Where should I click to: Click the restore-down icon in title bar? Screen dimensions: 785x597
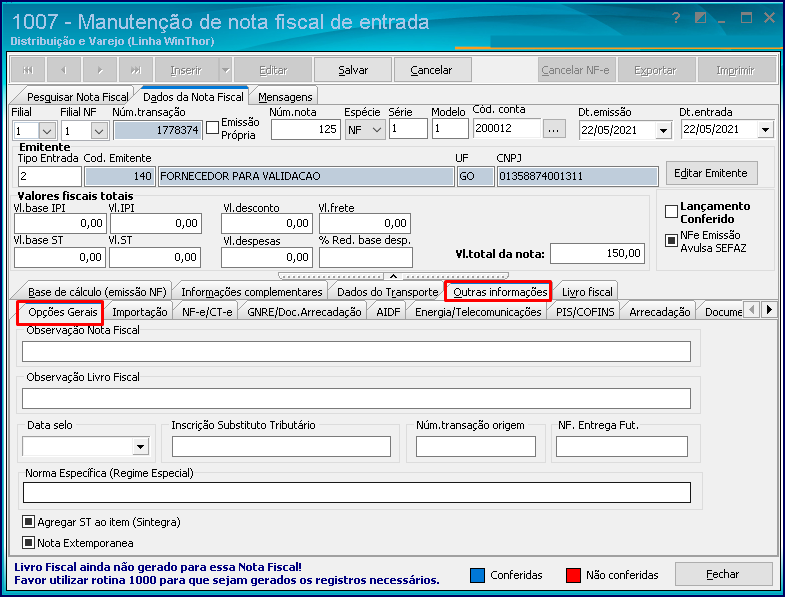pyautogui.click(x=700, y=18)
